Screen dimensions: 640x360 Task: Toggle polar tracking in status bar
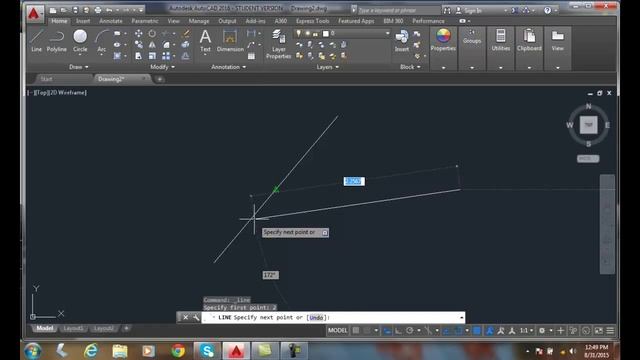pyautogui.click(x=410, y=331)
